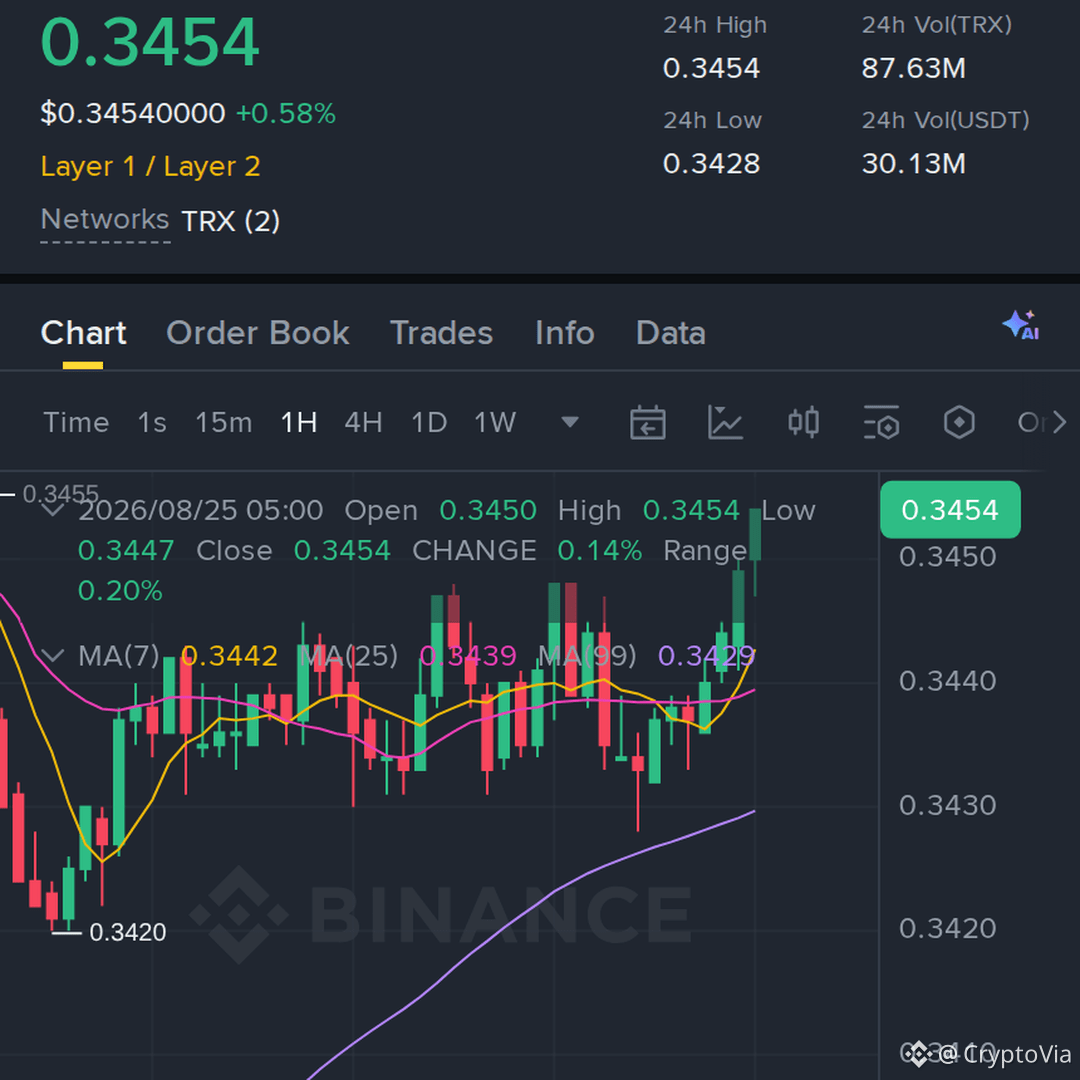The image size is (1080, 1080).
Task: Click the Networks dotted-underline label
Action: tap(105, 220)
